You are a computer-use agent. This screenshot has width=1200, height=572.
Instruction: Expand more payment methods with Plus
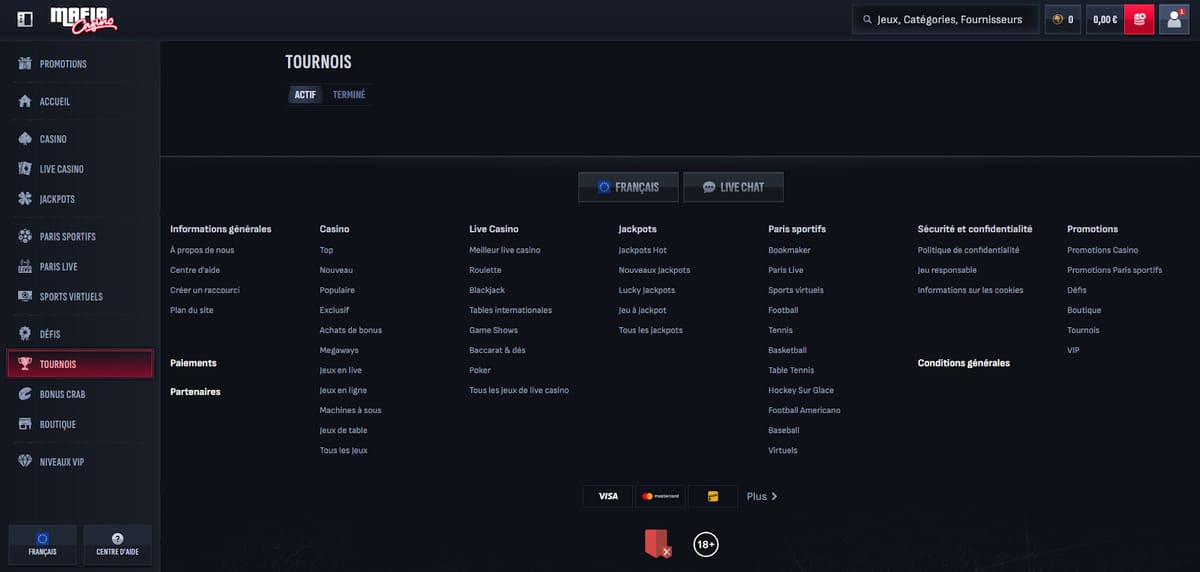(x=761, y=496)
